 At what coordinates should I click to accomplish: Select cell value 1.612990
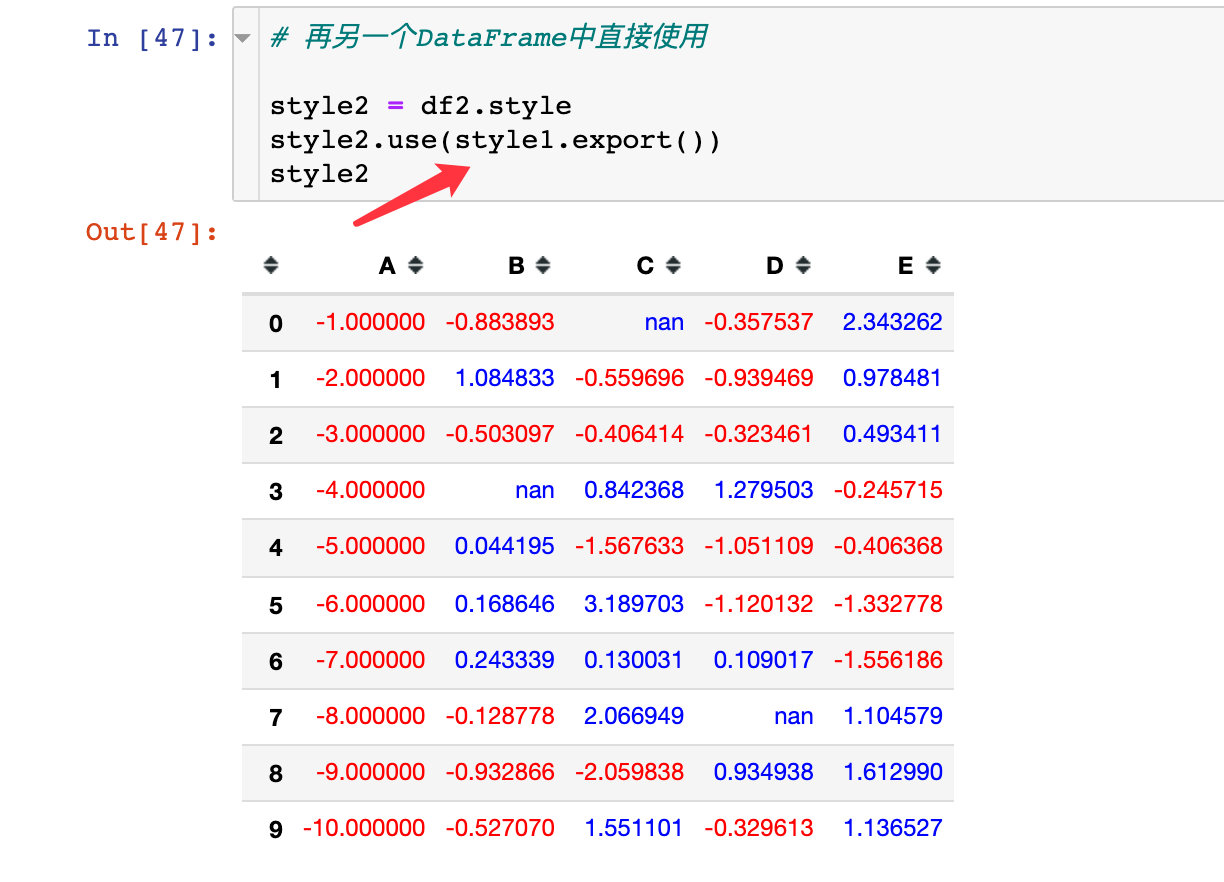(x=893, y=772)
